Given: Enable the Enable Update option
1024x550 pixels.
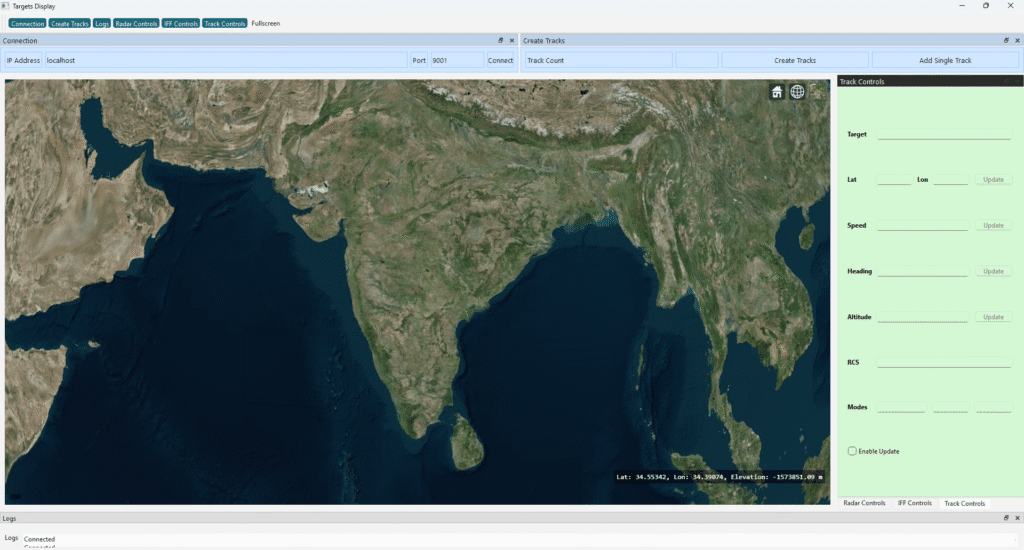Looking at the screenshot, I should pyautogui.click(x=853, y=451).
